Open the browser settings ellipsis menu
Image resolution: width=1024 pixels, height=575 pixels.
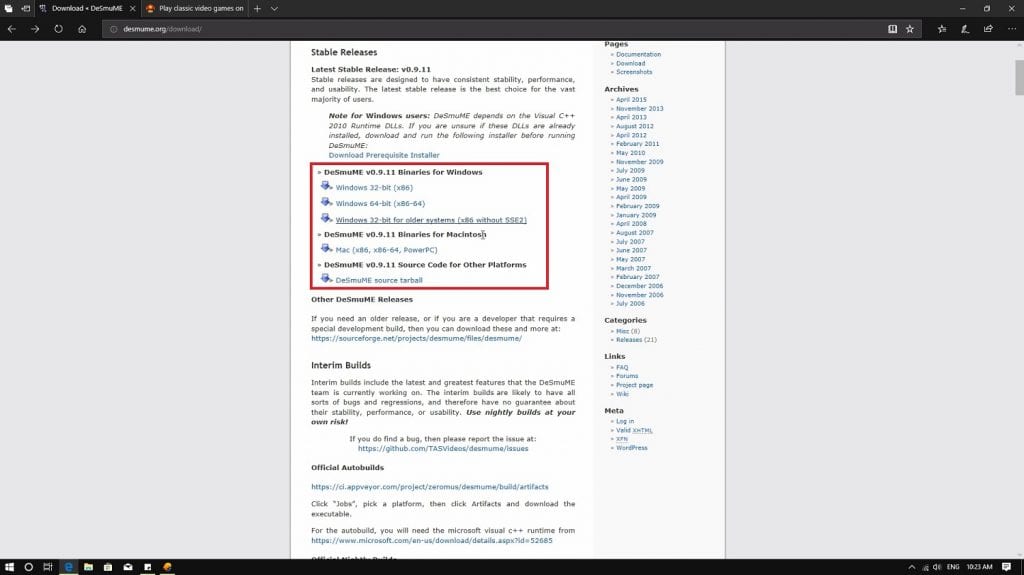coord(1012,29)
